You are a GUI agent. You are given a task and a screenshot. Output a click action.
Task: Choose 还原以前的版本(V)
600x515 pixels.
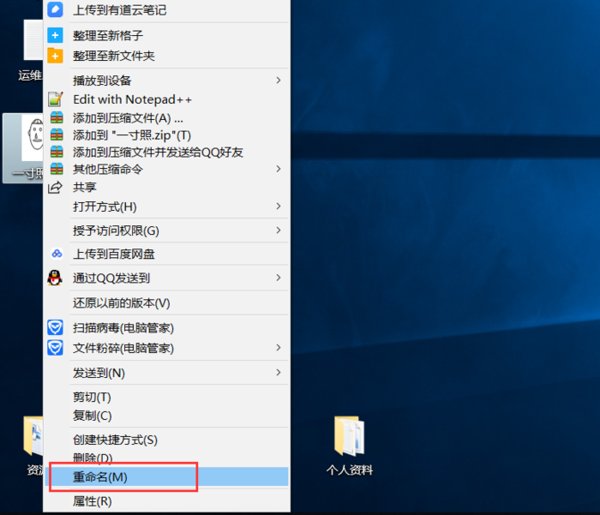pyautogui.click(x=166, y=303)
